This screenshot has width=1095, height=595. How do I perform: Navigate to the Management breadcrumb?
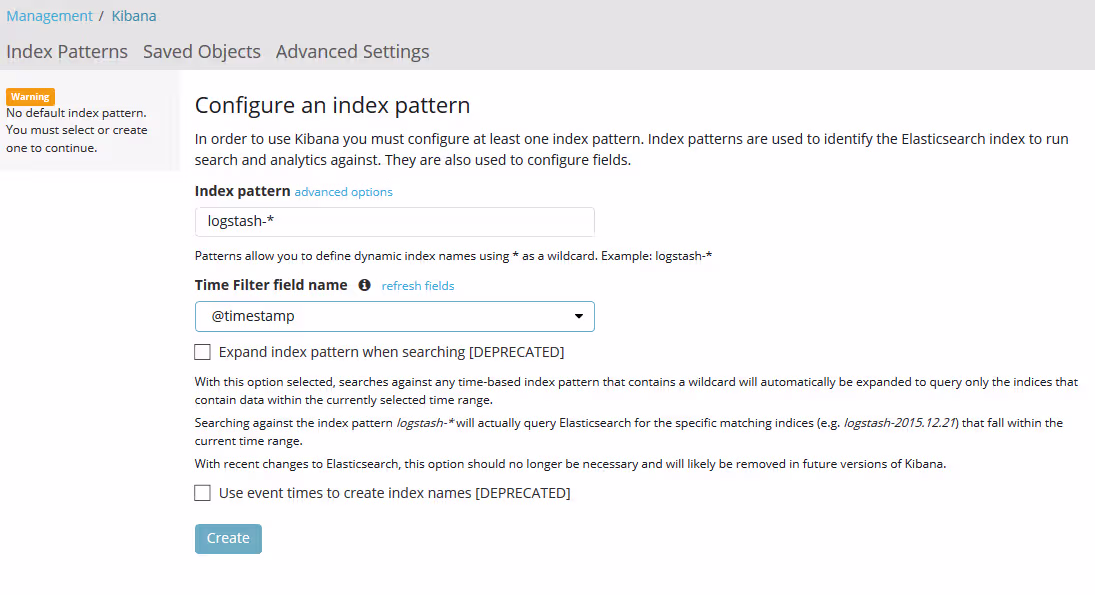click(x=49, y=16)
